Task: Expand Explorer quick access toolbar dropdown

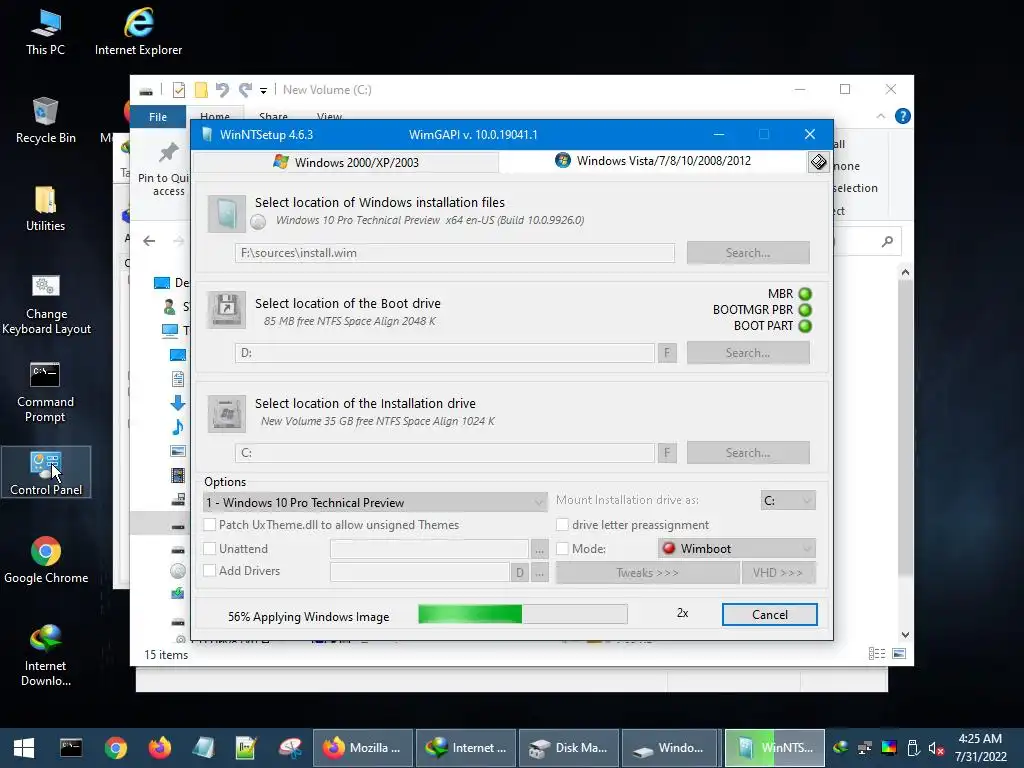Action: pos(263,90)
